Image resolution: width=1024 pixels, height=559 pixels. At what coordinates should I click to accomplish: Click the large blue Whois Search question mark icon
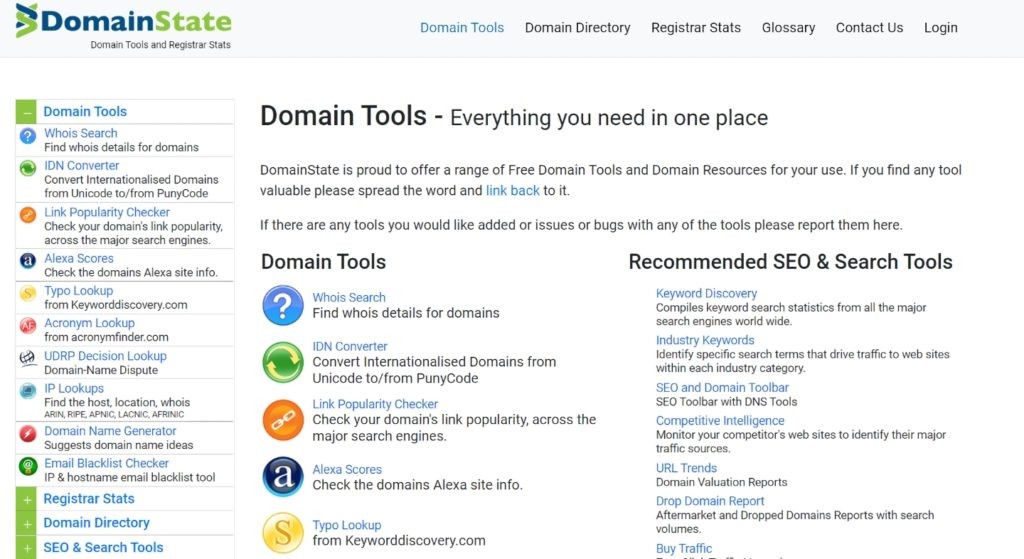pos(282,305)
